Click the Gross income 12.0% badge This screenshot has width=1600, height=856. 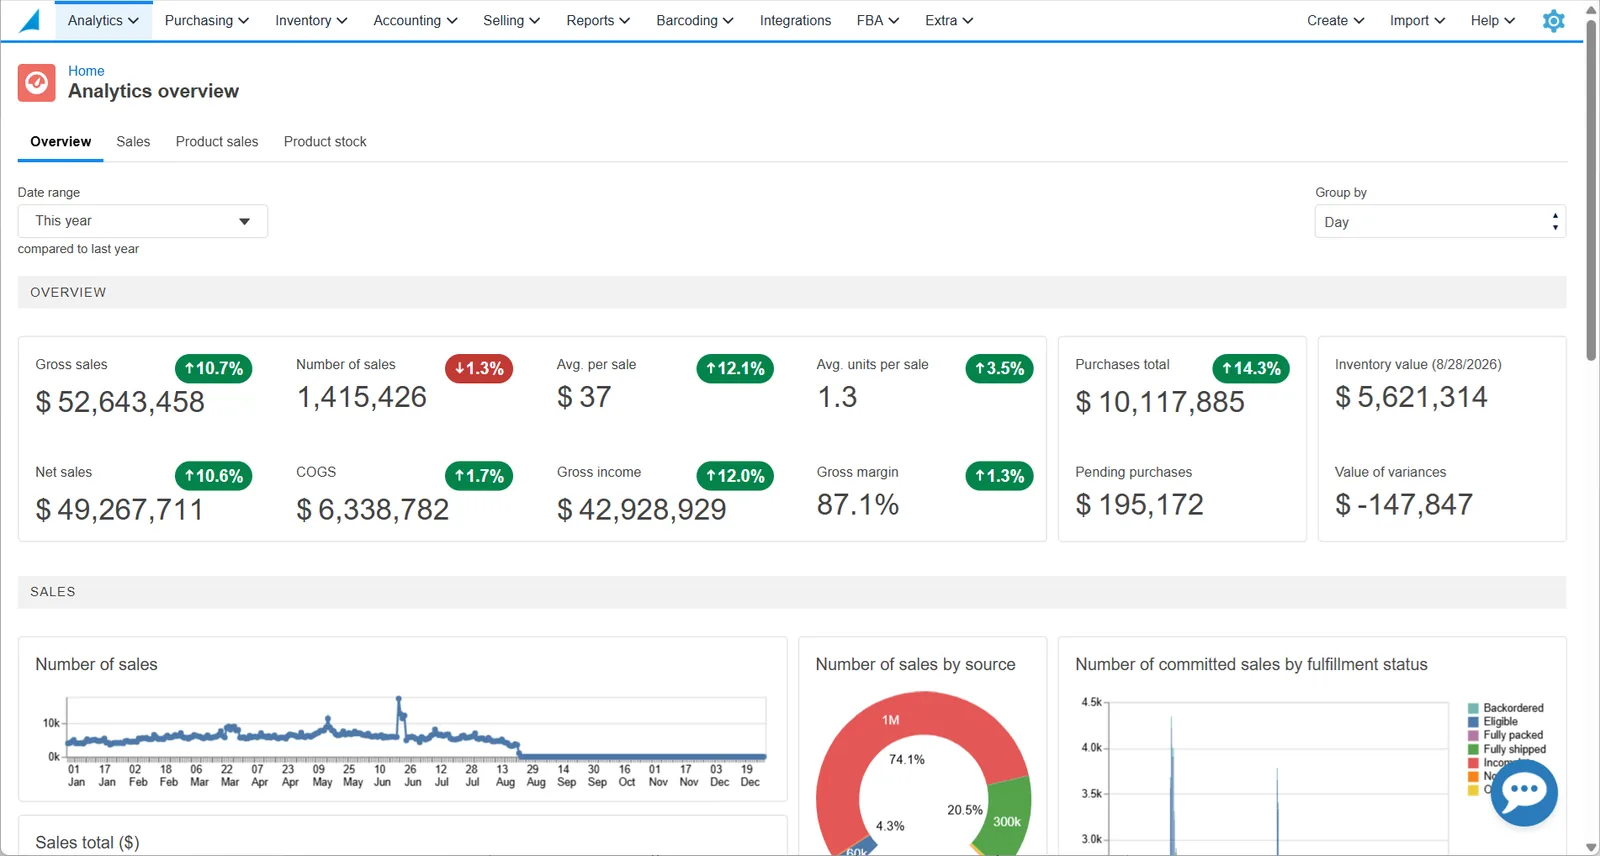click(735, 476)
